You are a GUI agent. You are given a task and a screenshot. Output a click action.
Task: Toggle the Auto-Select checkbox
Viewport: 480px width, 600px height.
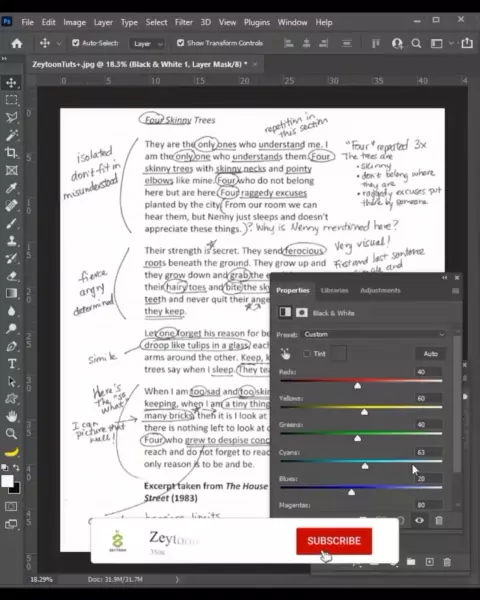click(x=76, y=43)
